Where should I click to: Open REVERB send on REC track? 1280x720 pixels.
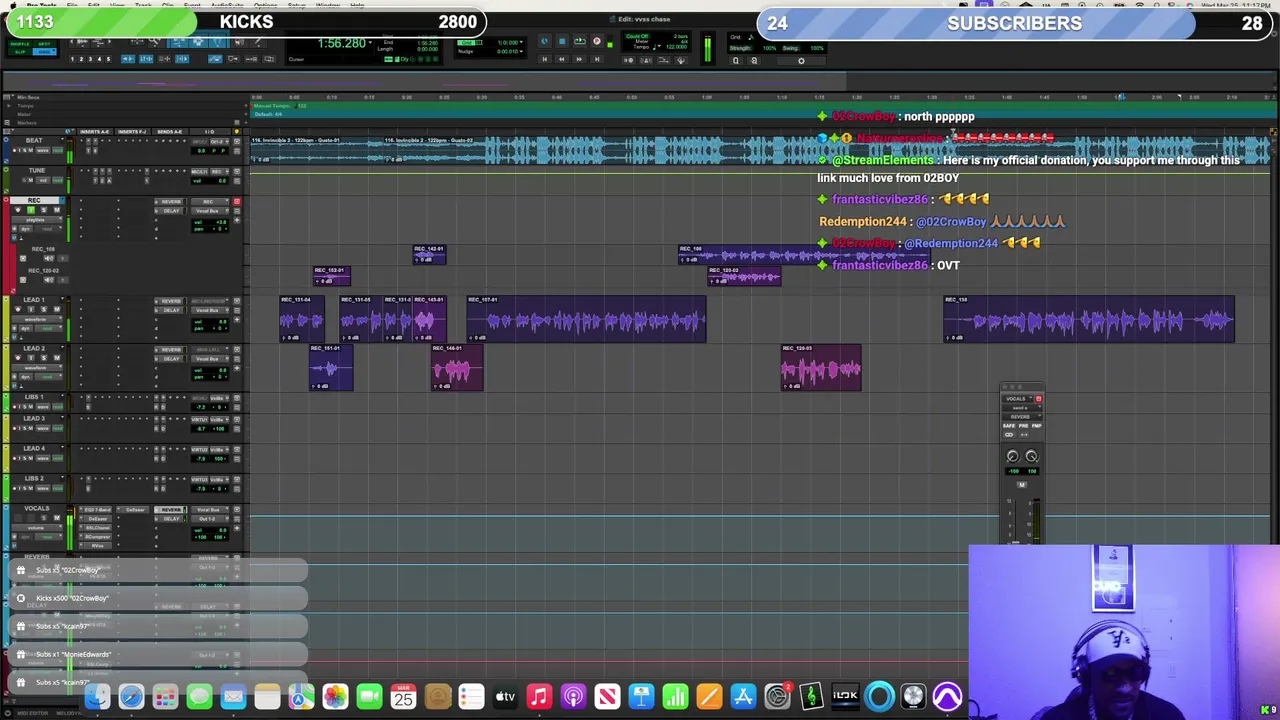click(171, 202)
